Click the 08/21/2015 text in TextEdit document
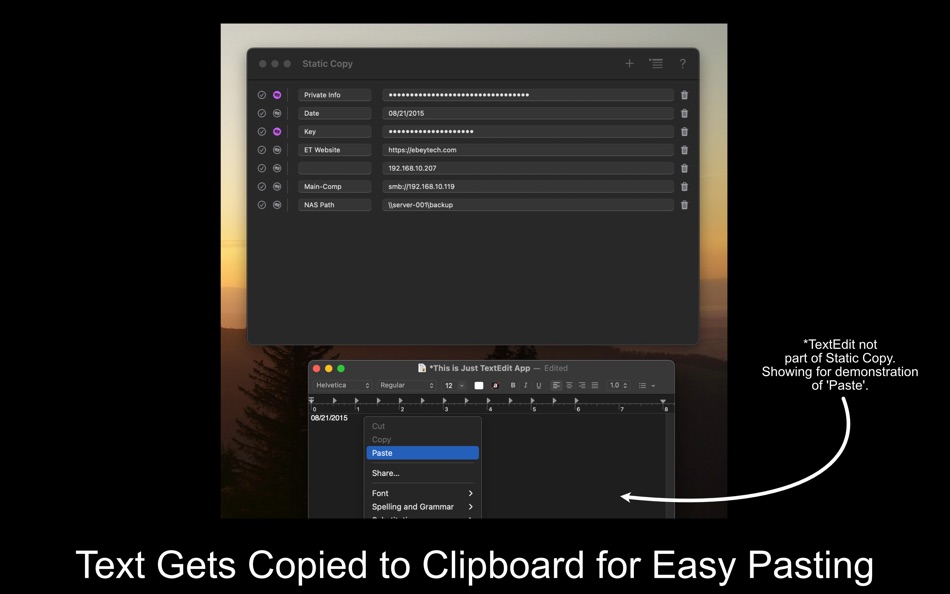 click(329, 418)
